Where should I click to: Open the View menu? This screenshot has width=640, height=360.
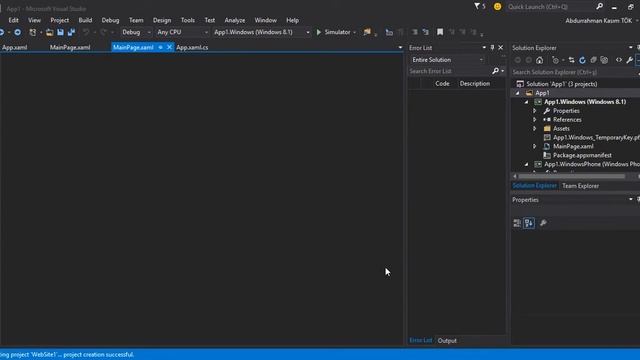(34, 20)
